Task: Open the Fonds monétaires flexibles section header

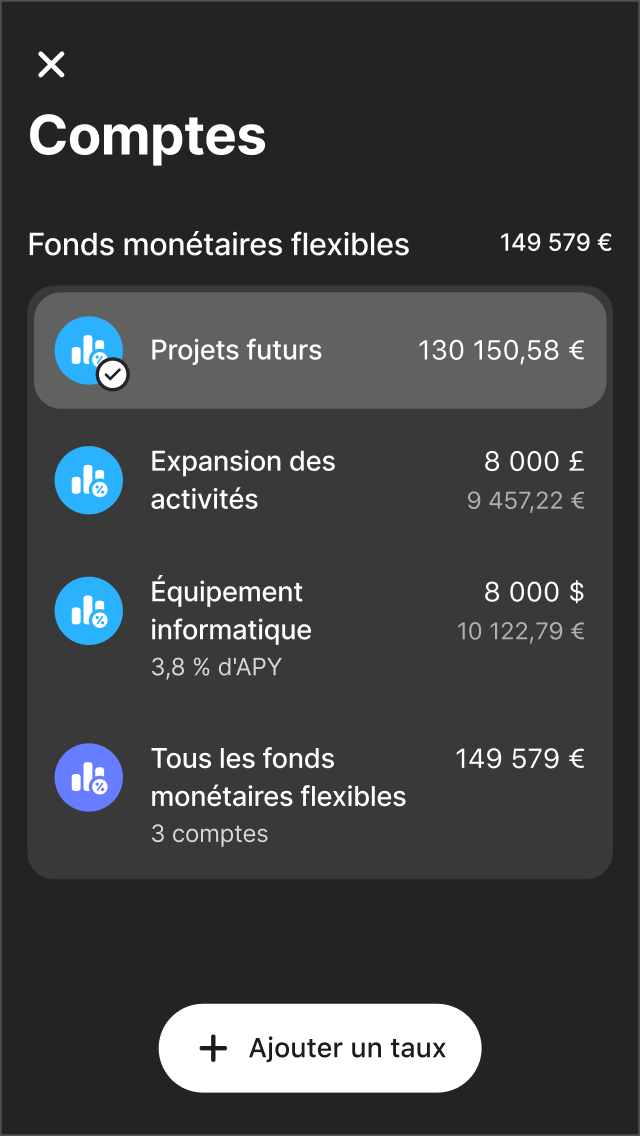Action: [218, 243]
